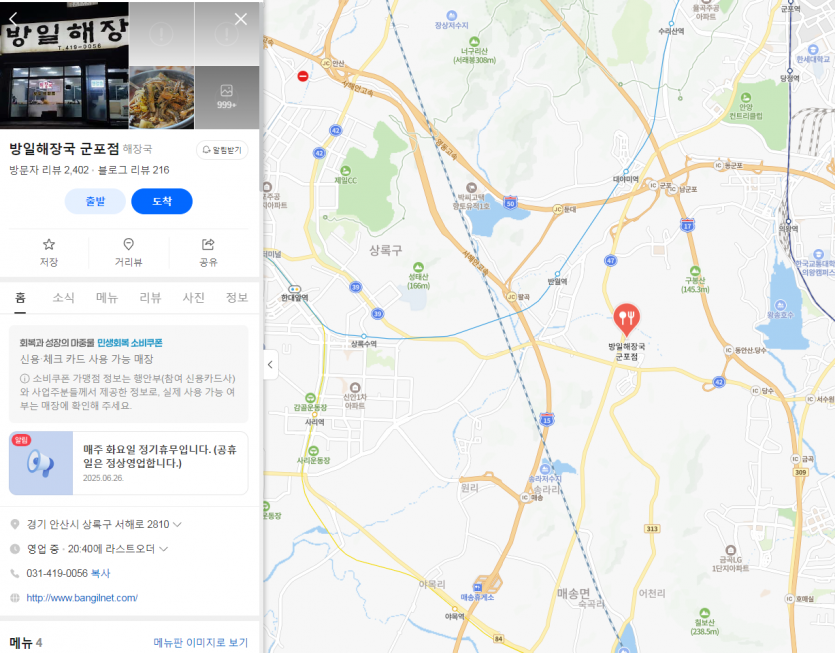Set as starting point with 출발 button
The width and height of the screenshot is (835, 653).
(x=95, y=201)
